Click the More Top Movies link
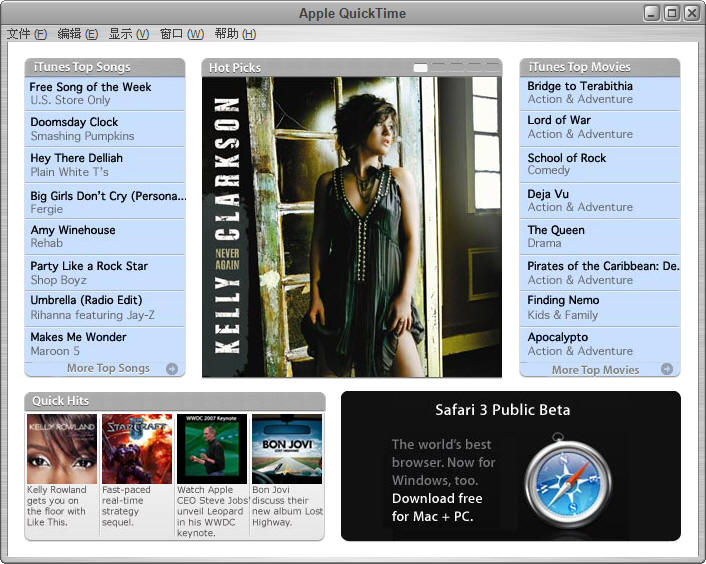Screen dimensions: 706x564 595,370
